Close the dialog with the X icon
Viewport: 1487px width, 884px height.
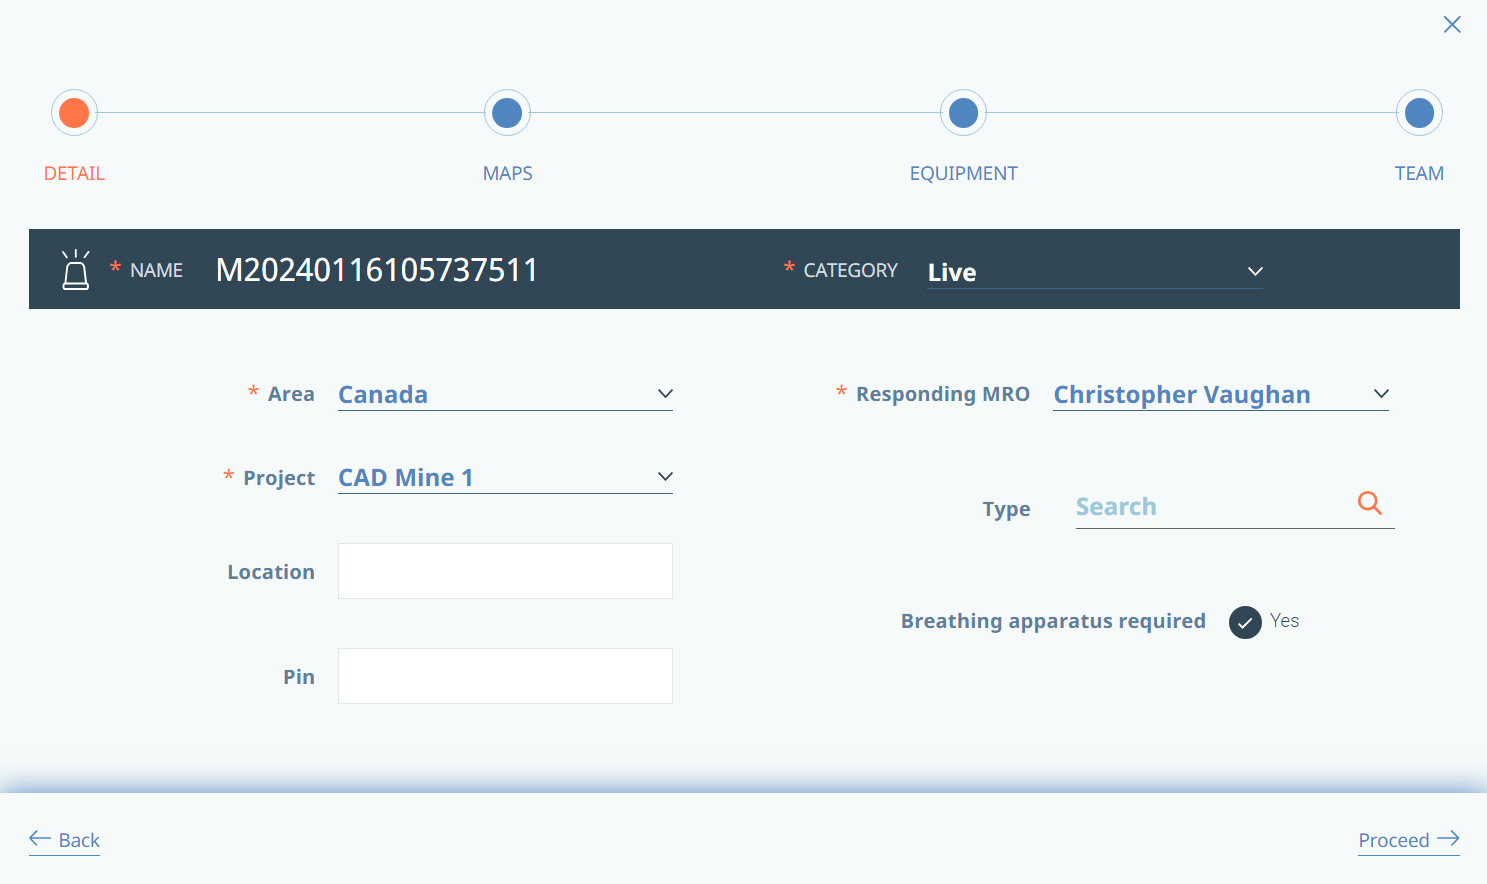point(1452,24)
